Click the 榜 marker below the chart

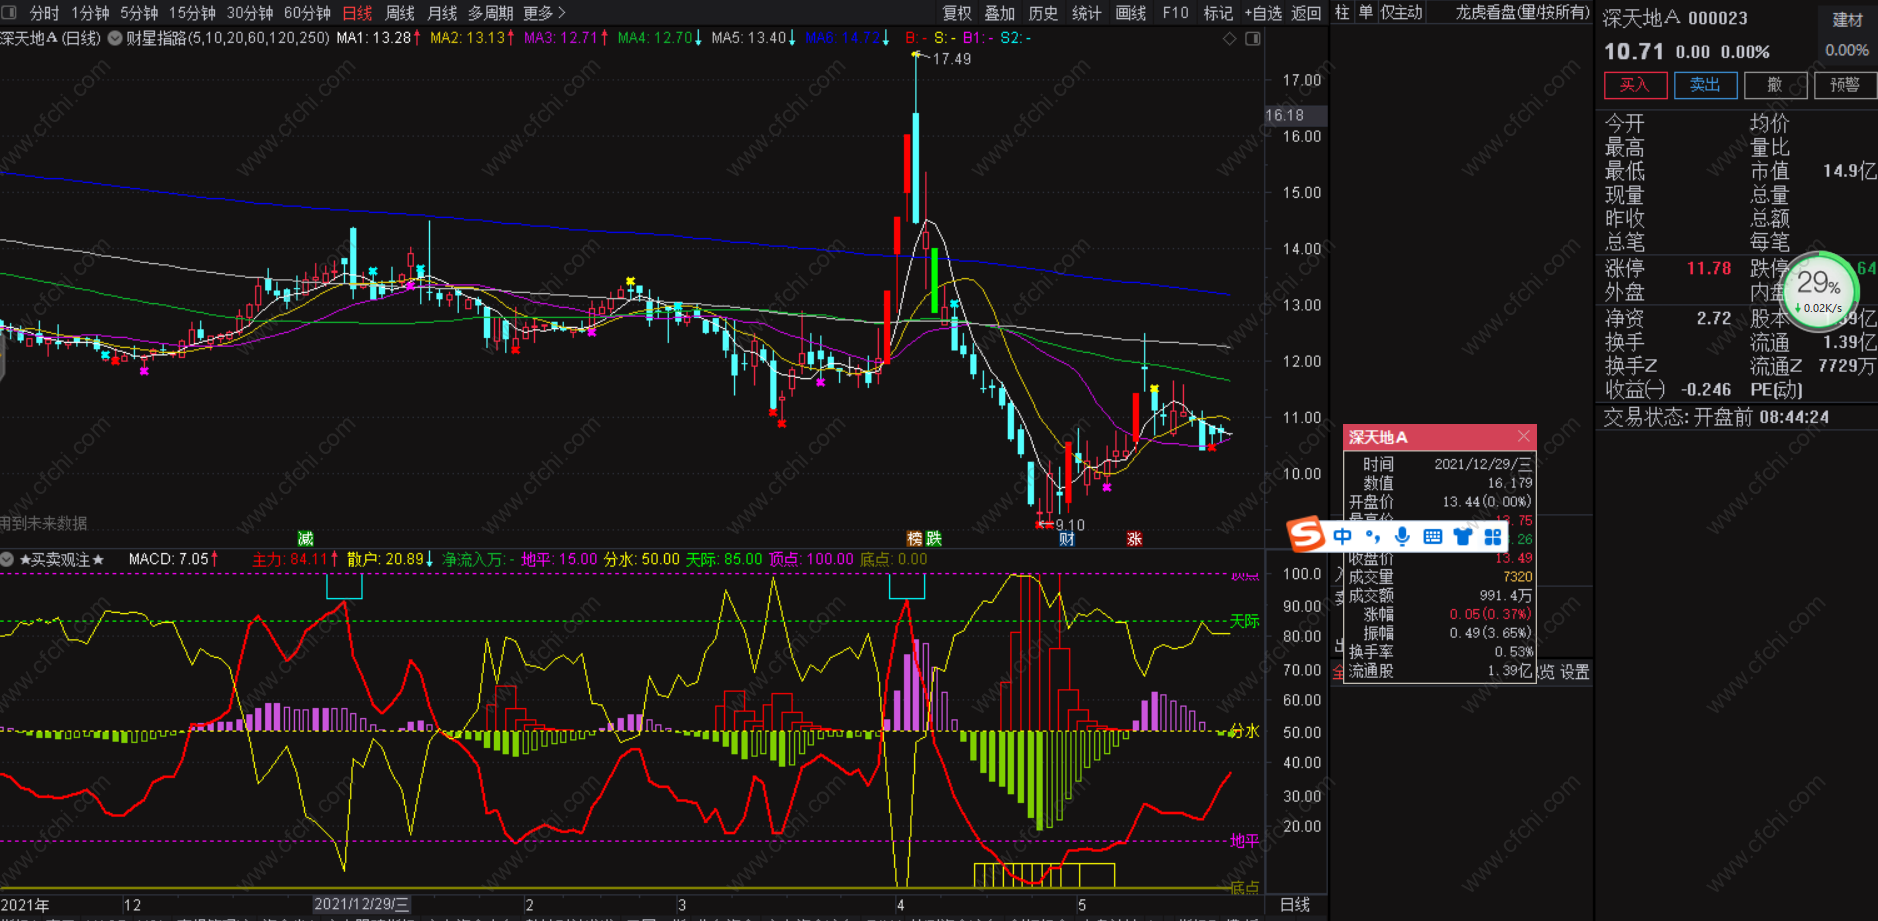914,539
